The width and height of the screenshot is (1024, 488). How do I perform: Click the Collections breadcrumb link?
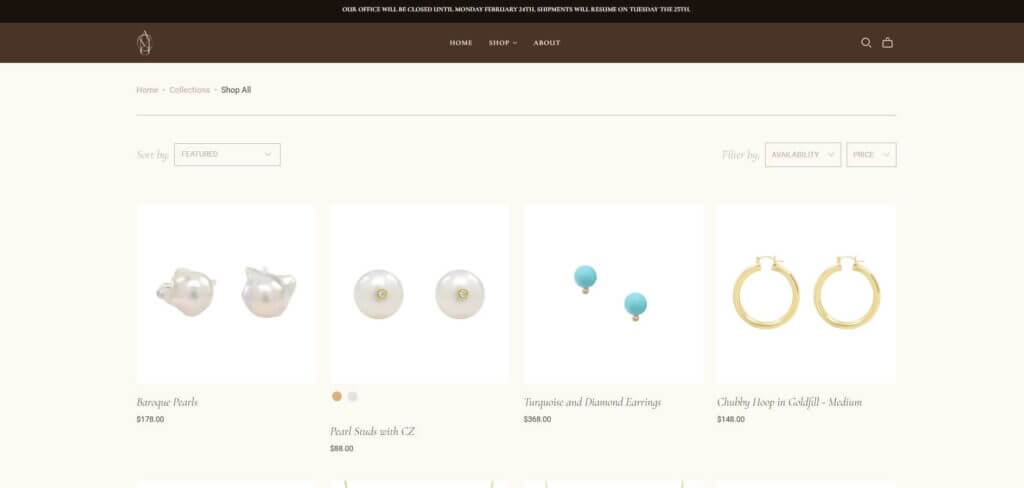(189, 90)
